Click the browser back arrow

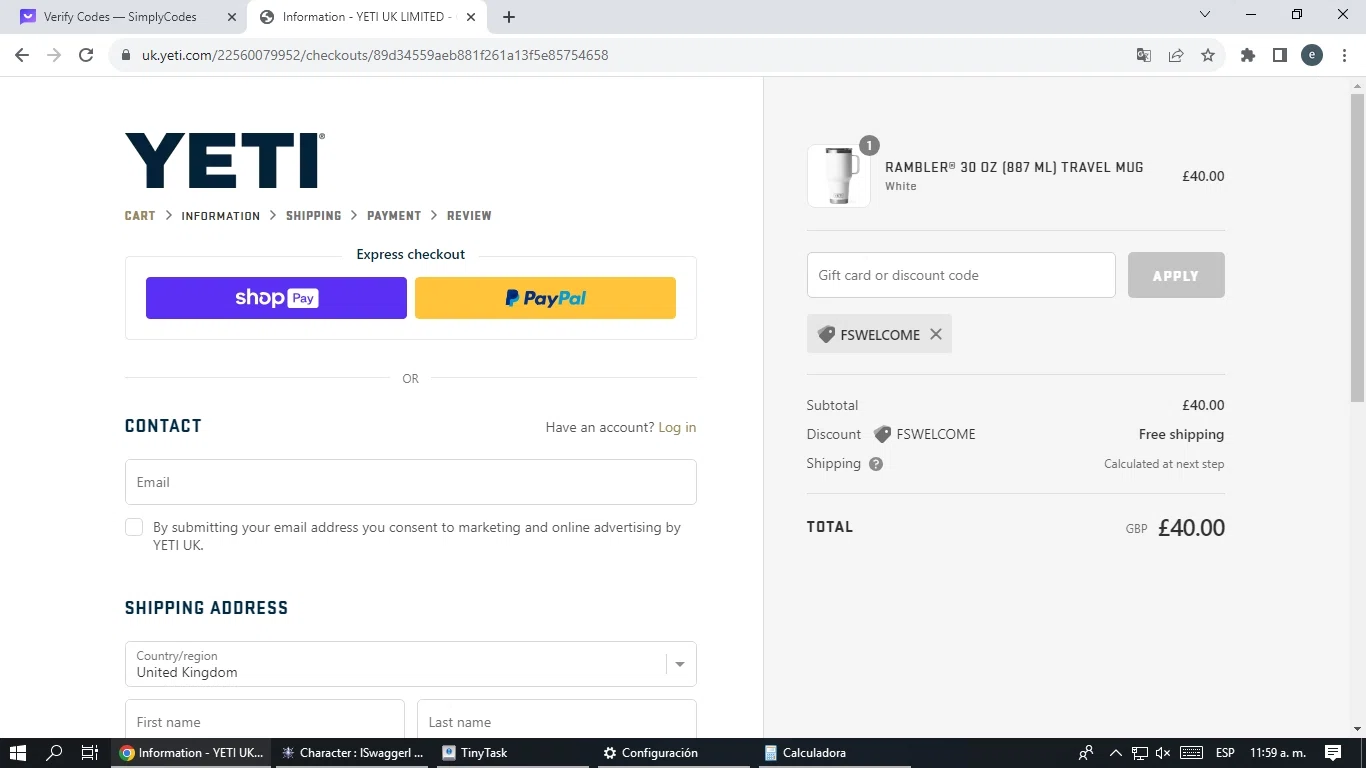point(22,55)
